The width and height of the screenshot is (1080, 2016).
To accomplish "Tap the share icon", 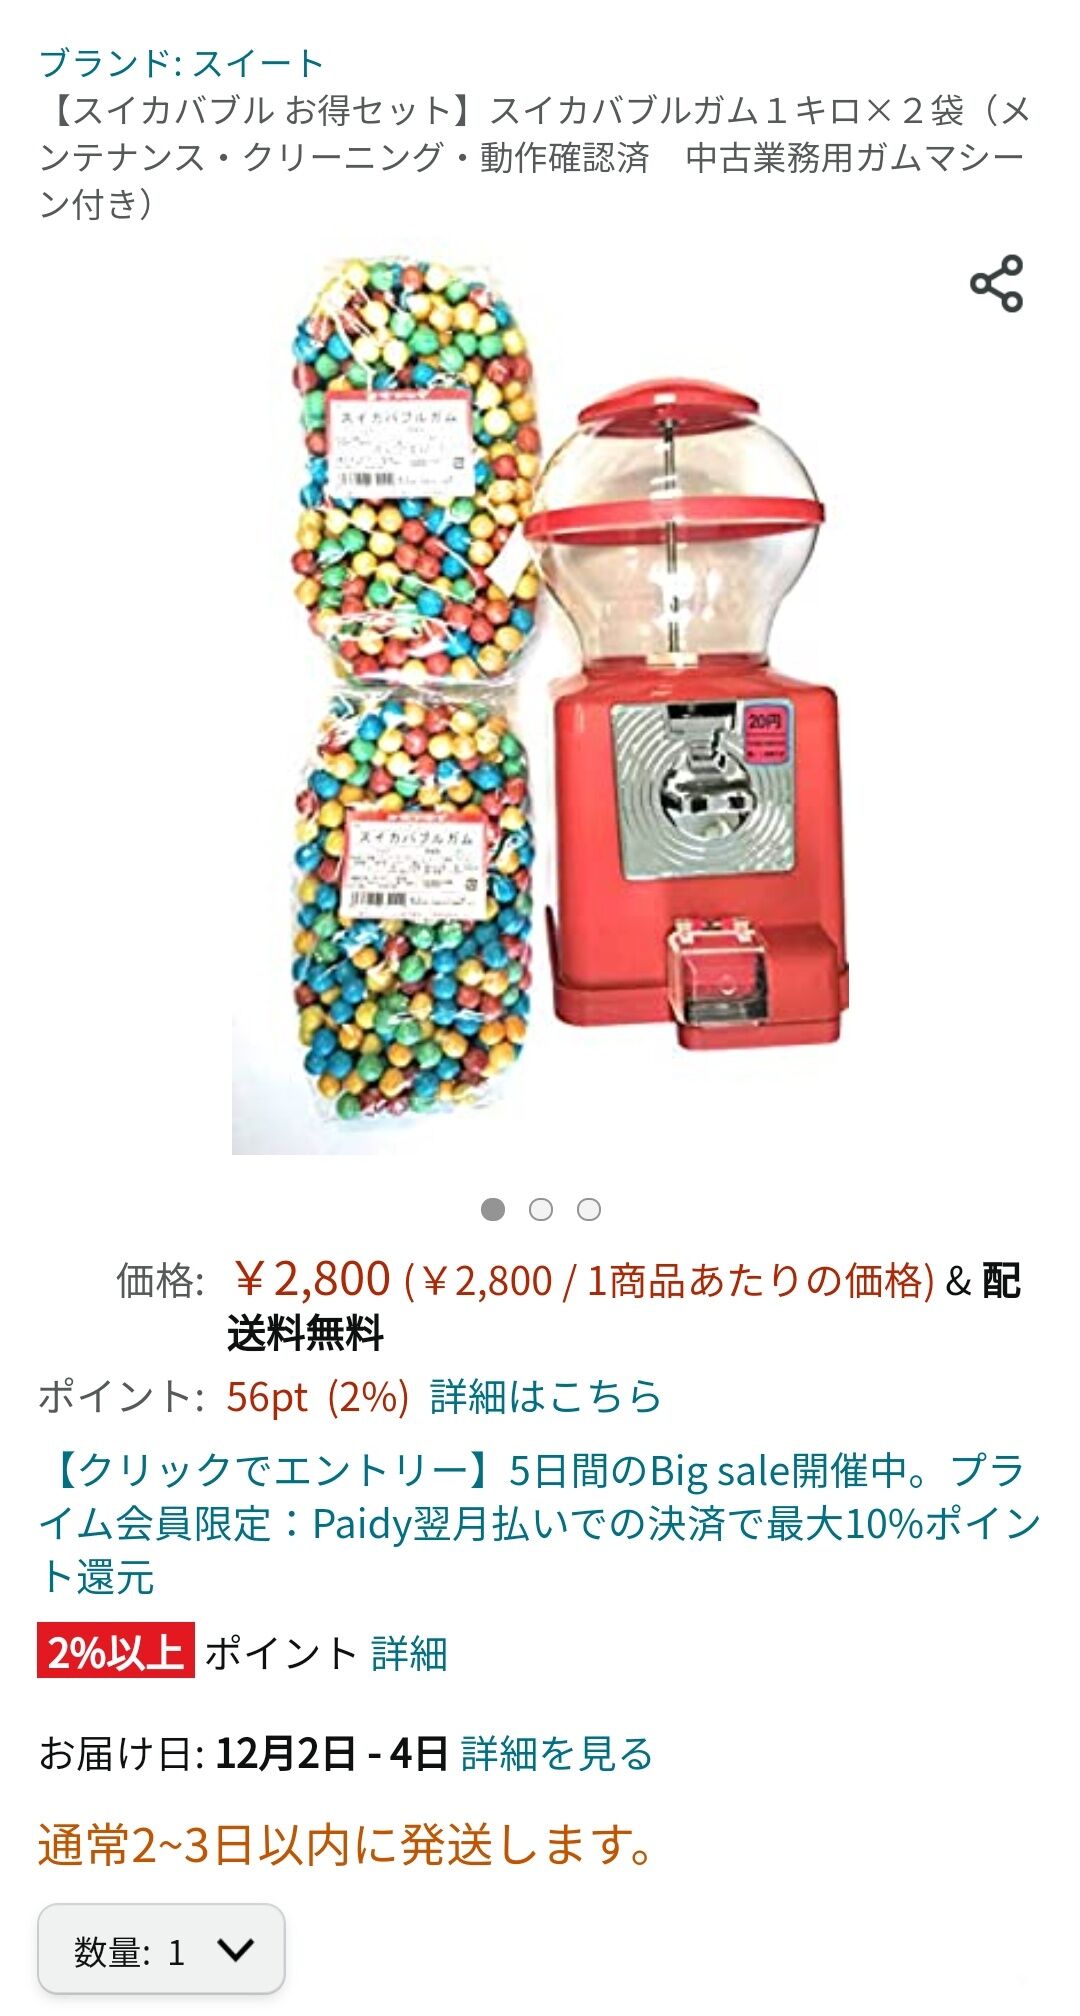I will (996, 284).
